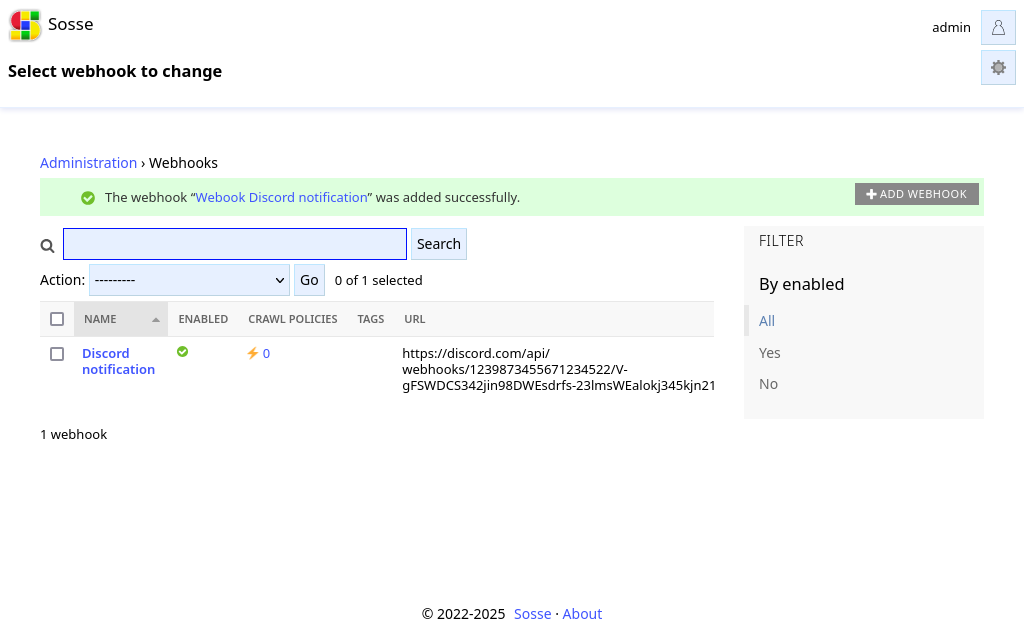Click the Search button

pos(439,244)
